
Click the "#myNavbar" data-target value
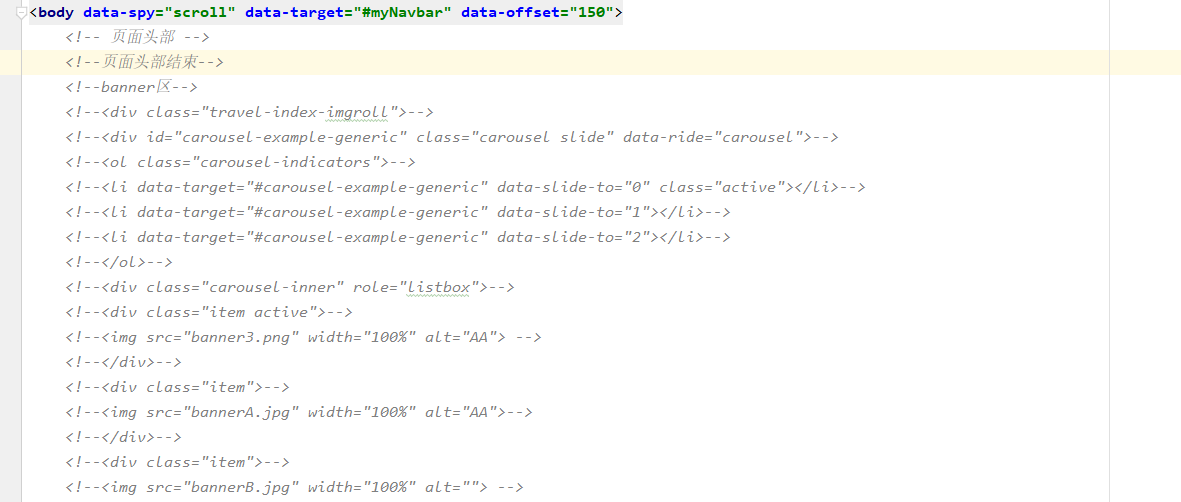[x=403, y=13]
